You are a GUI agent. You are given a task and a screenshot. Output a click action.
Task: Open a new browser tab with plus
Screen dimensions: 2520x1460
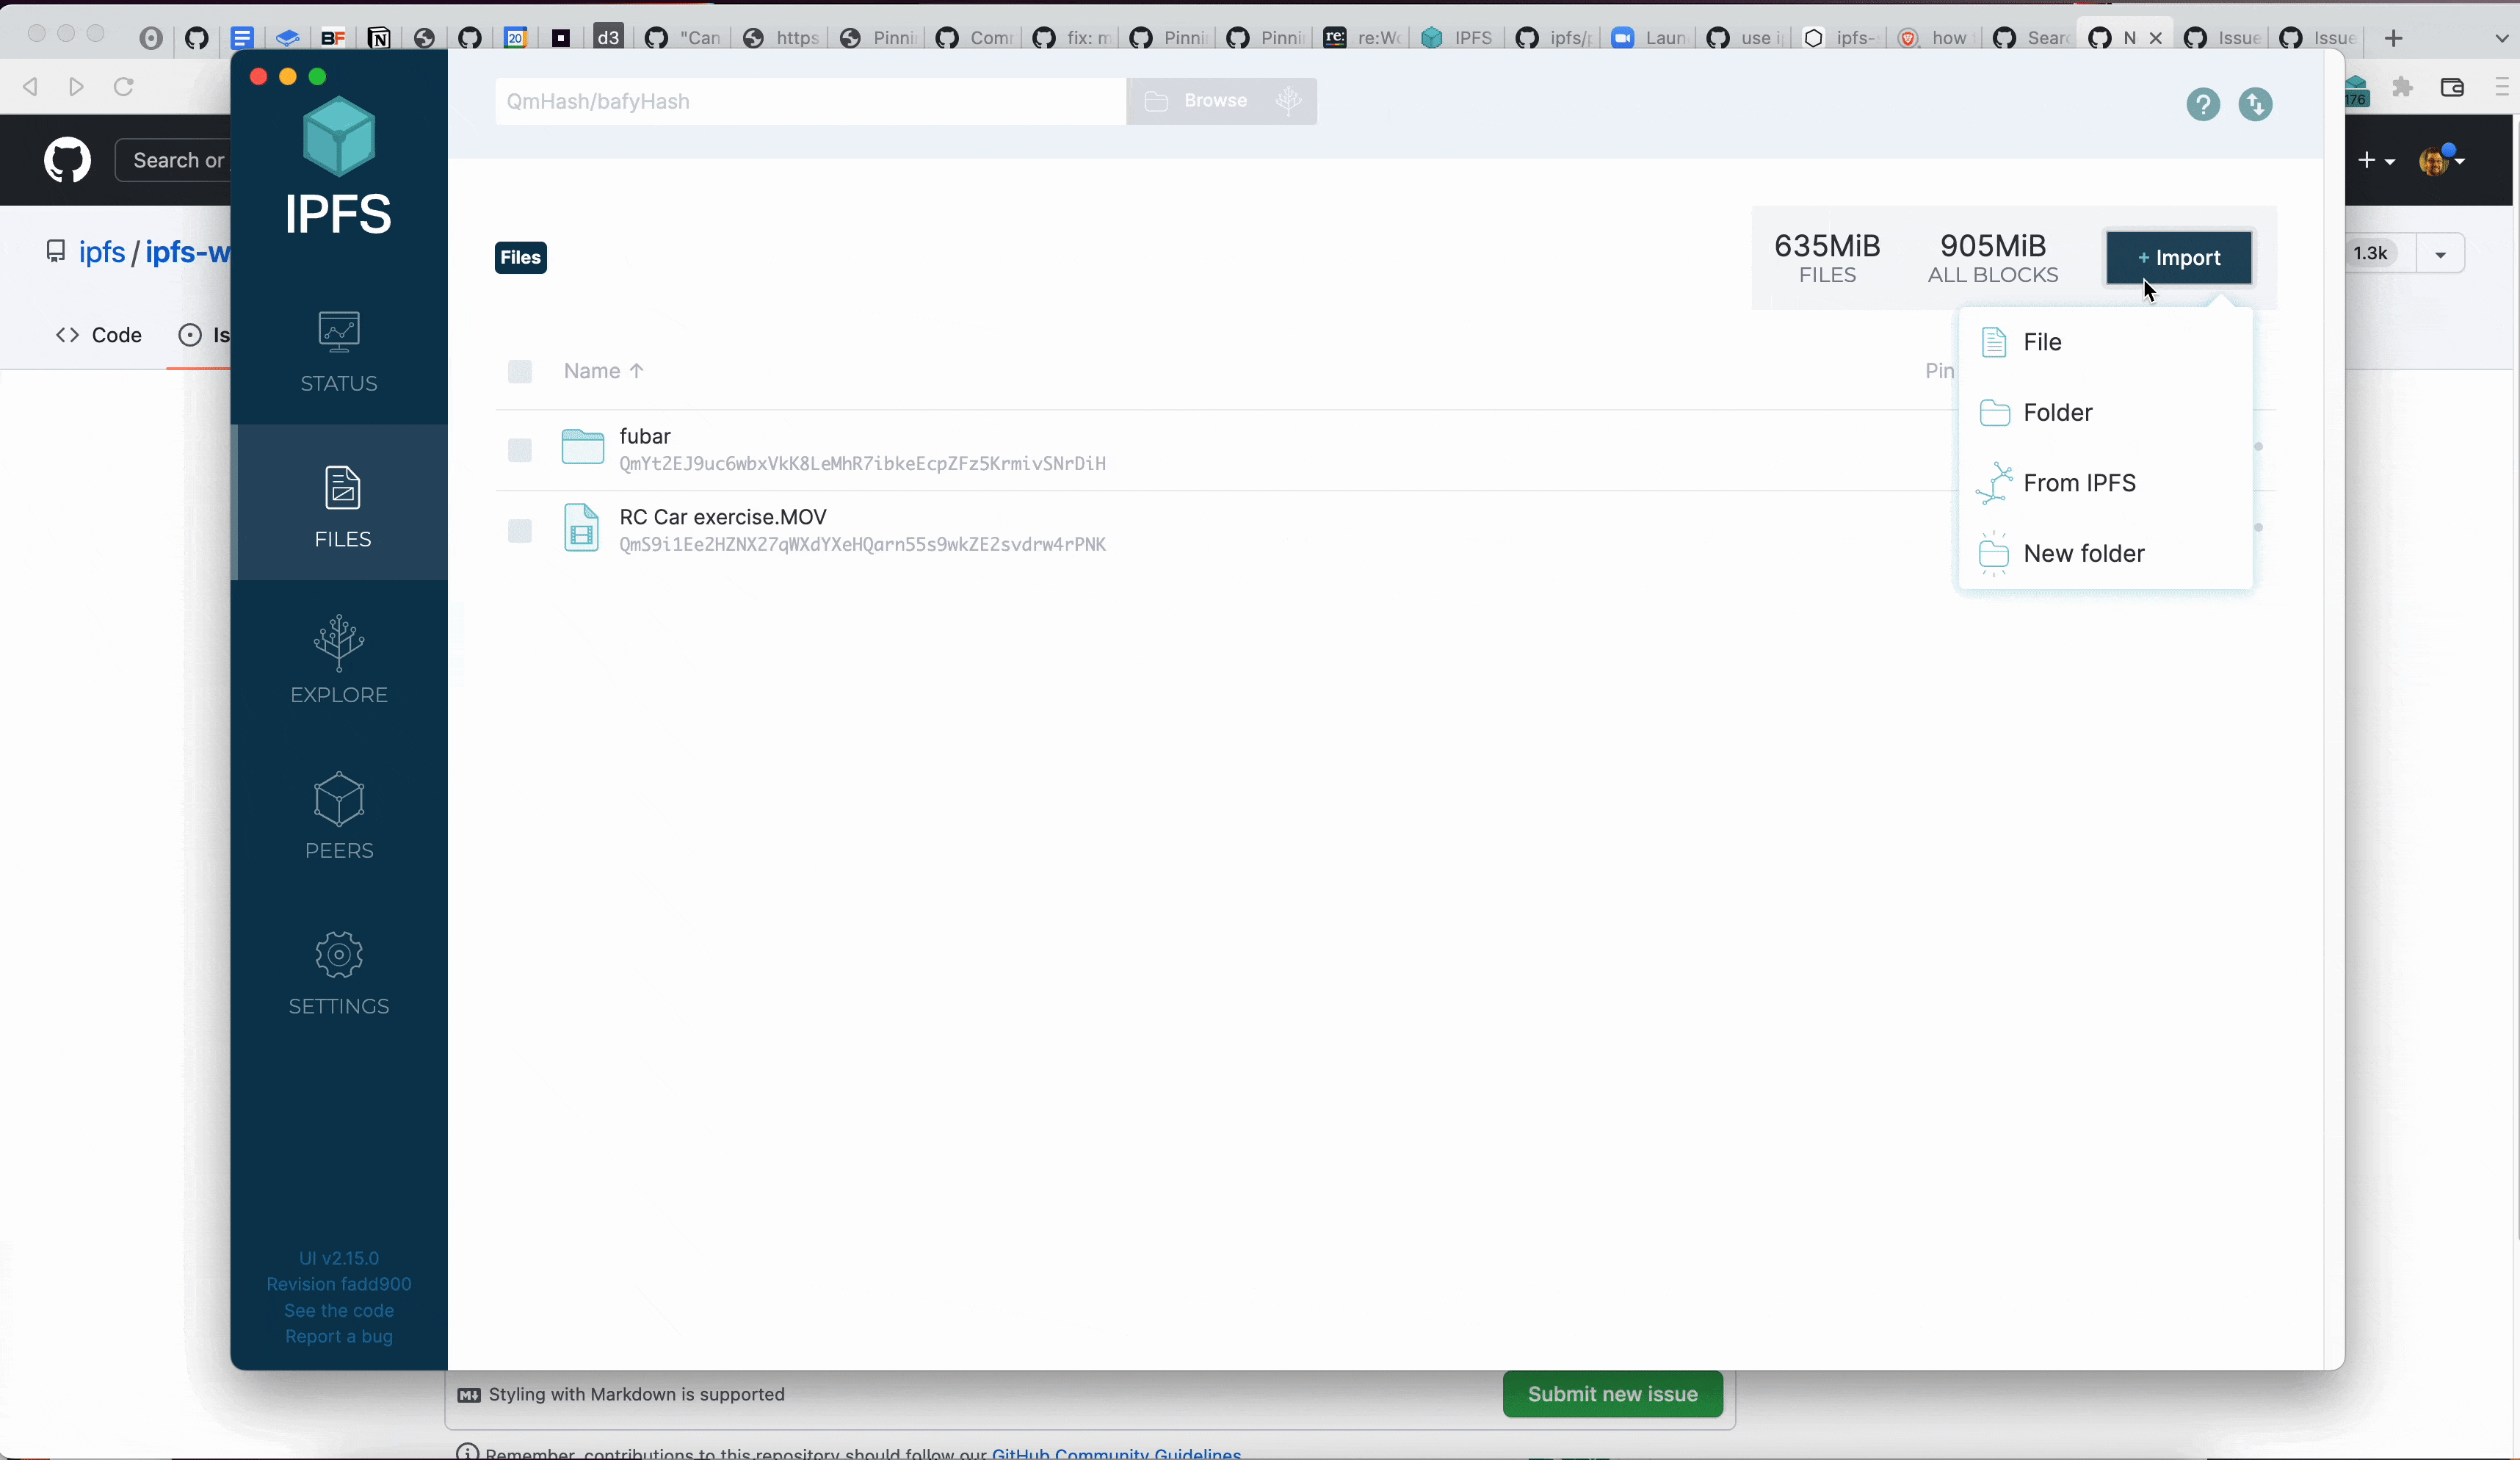[x=2394, y=38]
